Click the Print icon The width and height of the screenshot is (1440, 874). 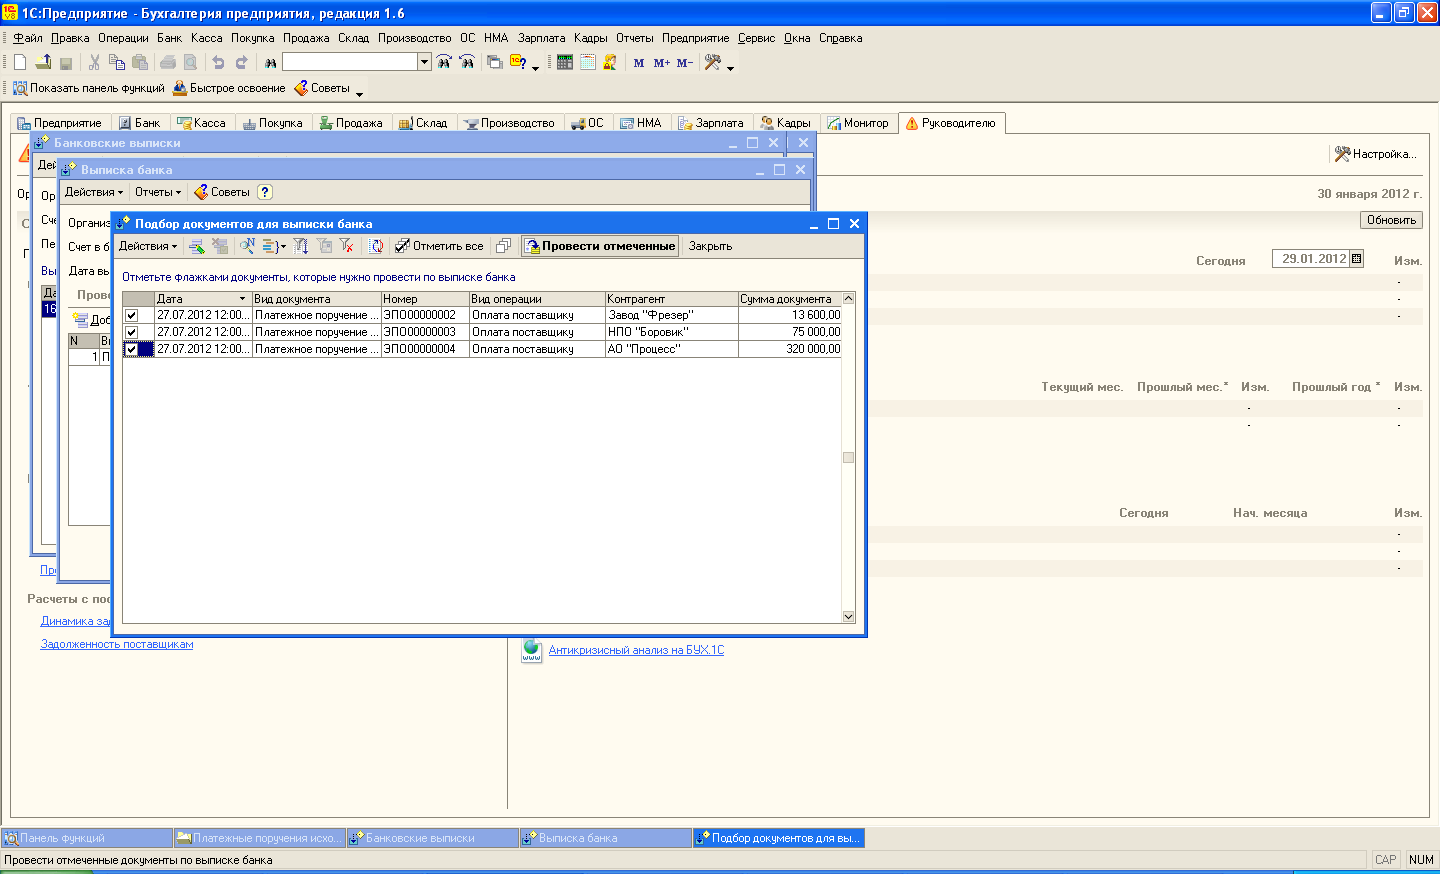(168, 62)
